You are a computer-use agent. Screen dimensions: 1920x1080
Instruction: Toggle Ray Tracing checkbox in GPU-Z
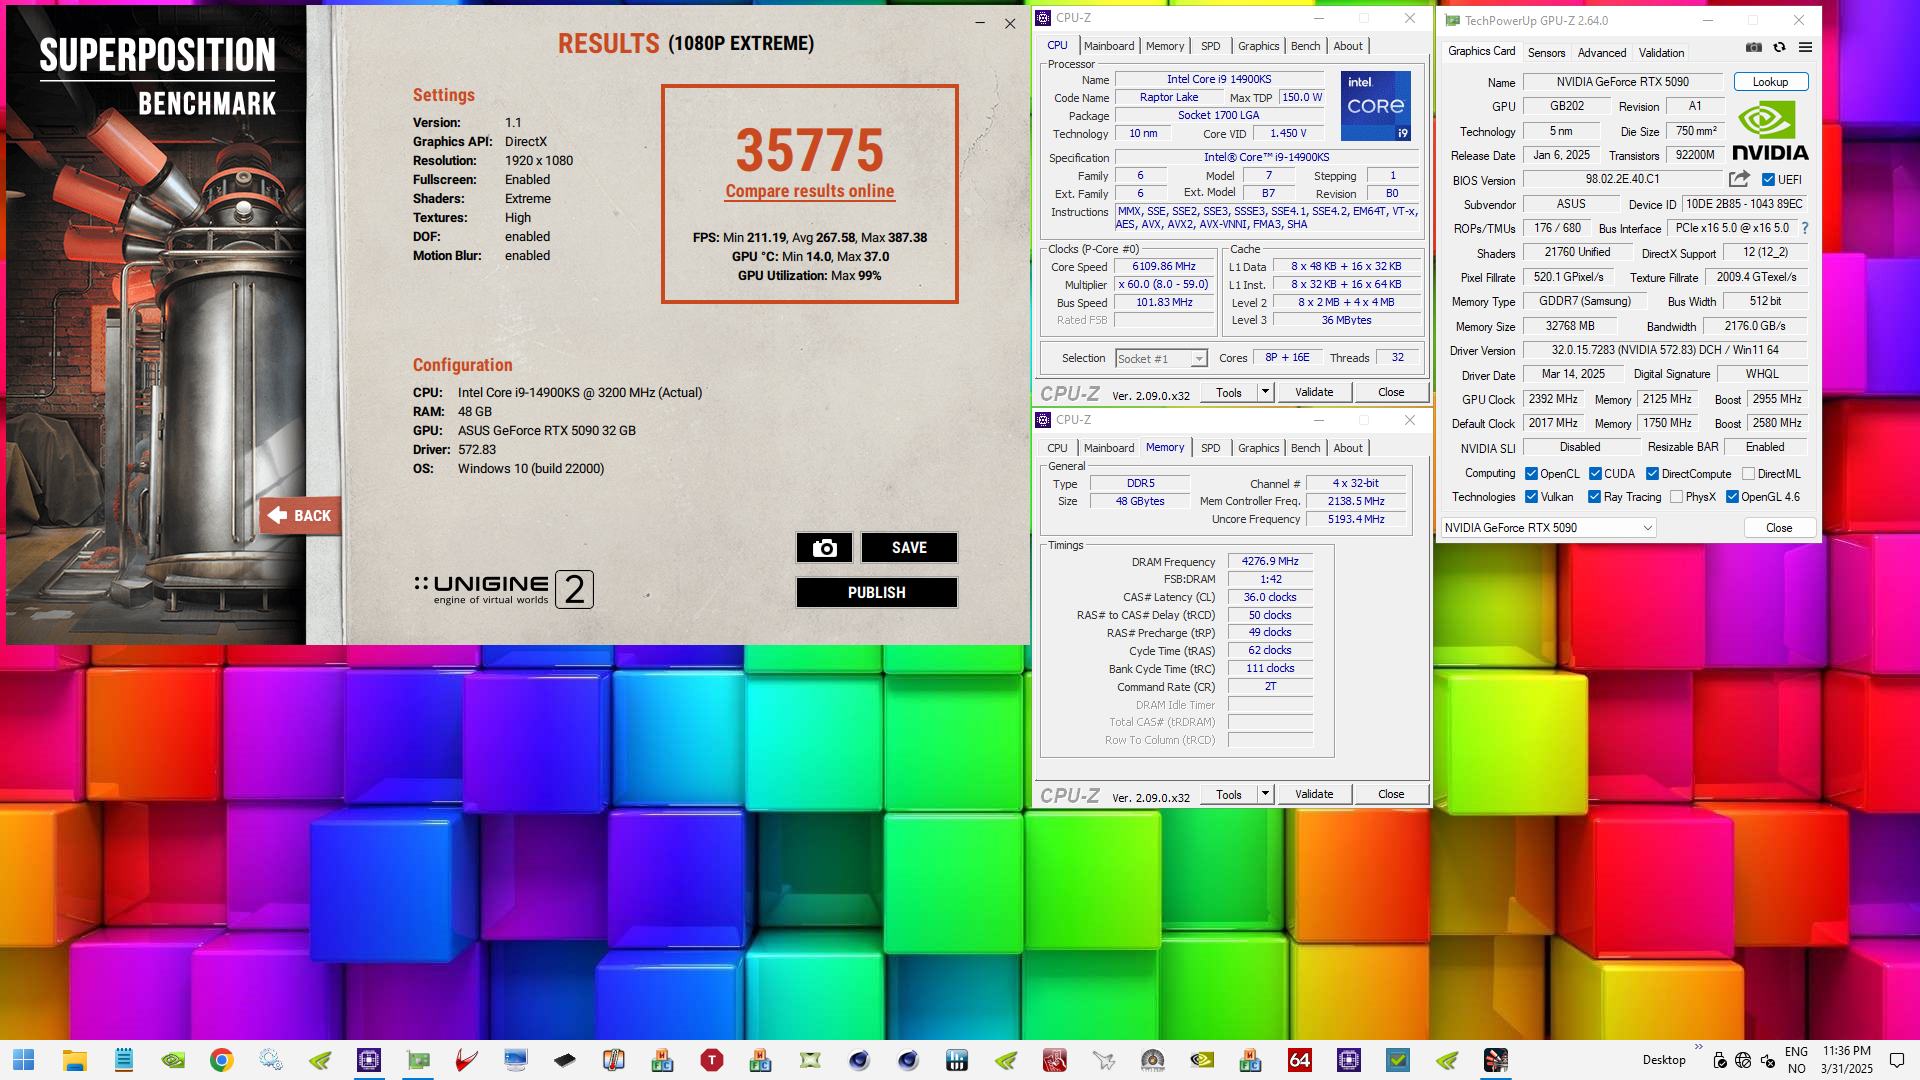pos(1594,497)
